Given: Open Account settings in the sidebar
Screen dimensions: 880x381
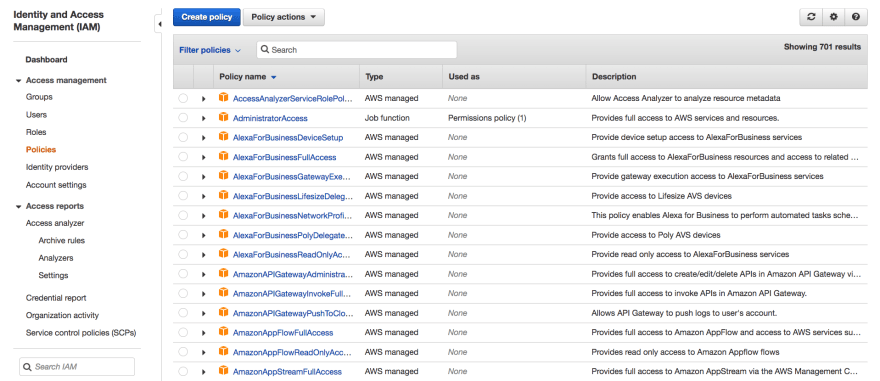Looking at the screenshot, I should [56, 185].
